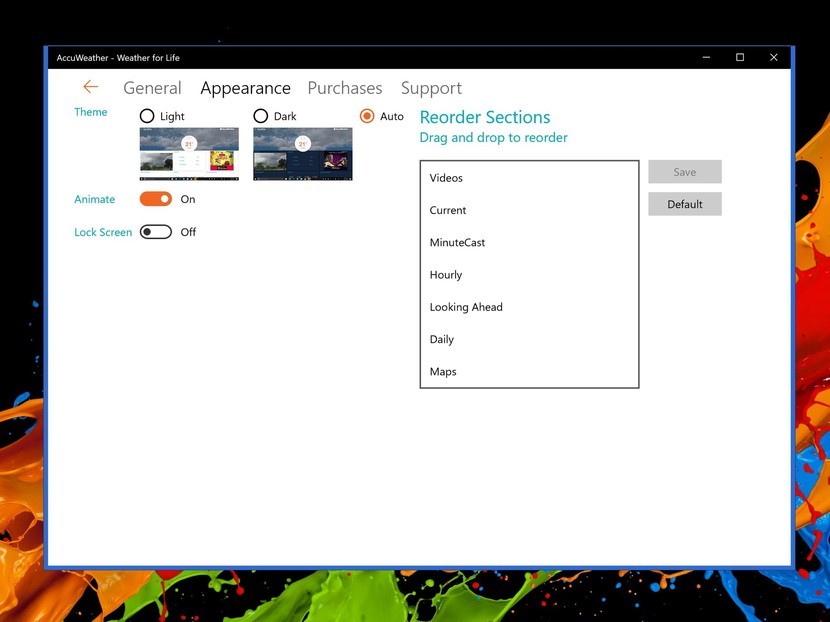Viewport: 830px width, 622px height.
Task: Click the Save button
Action: (684, 171)
